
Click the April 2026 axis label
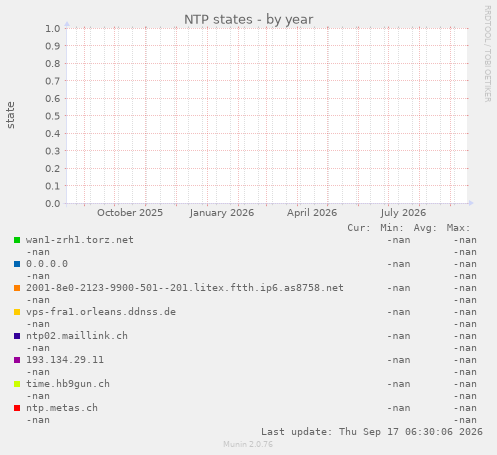(x=312, y=213)
